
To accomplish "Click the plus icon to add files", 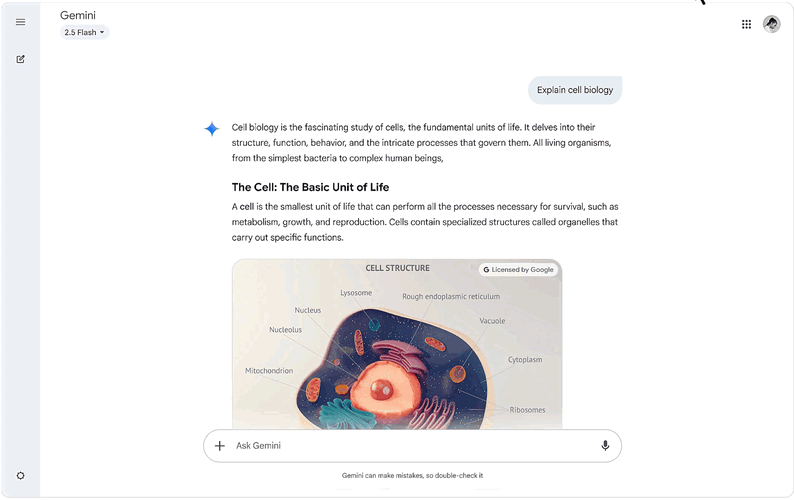I will 220,446.
